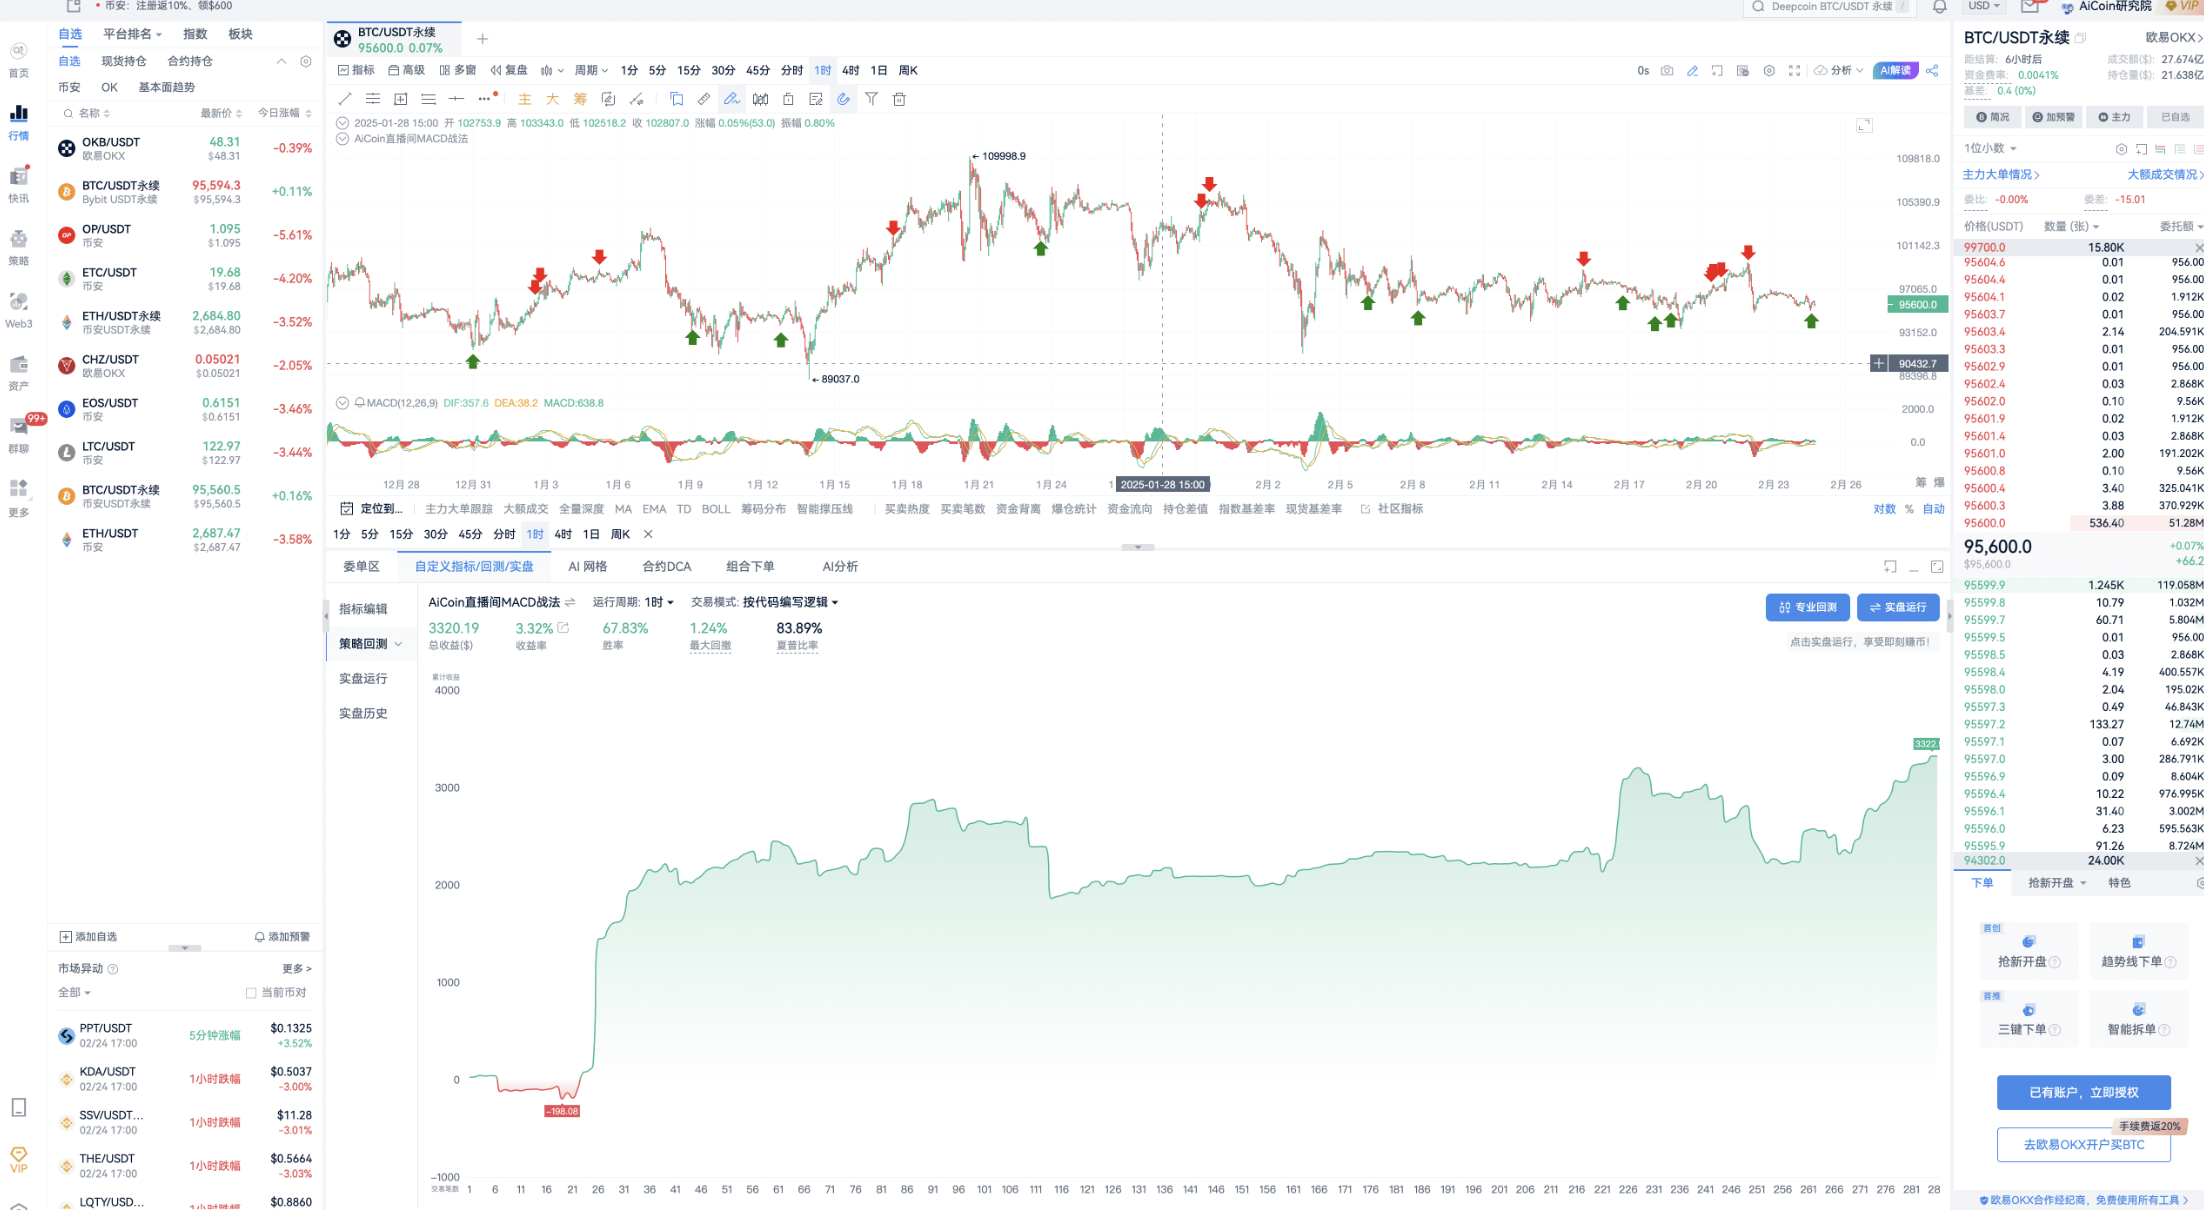
Task: Click the search box for Deepcoin BTC/USDT
Action: pyautogui.click(x=1828, y=7)
